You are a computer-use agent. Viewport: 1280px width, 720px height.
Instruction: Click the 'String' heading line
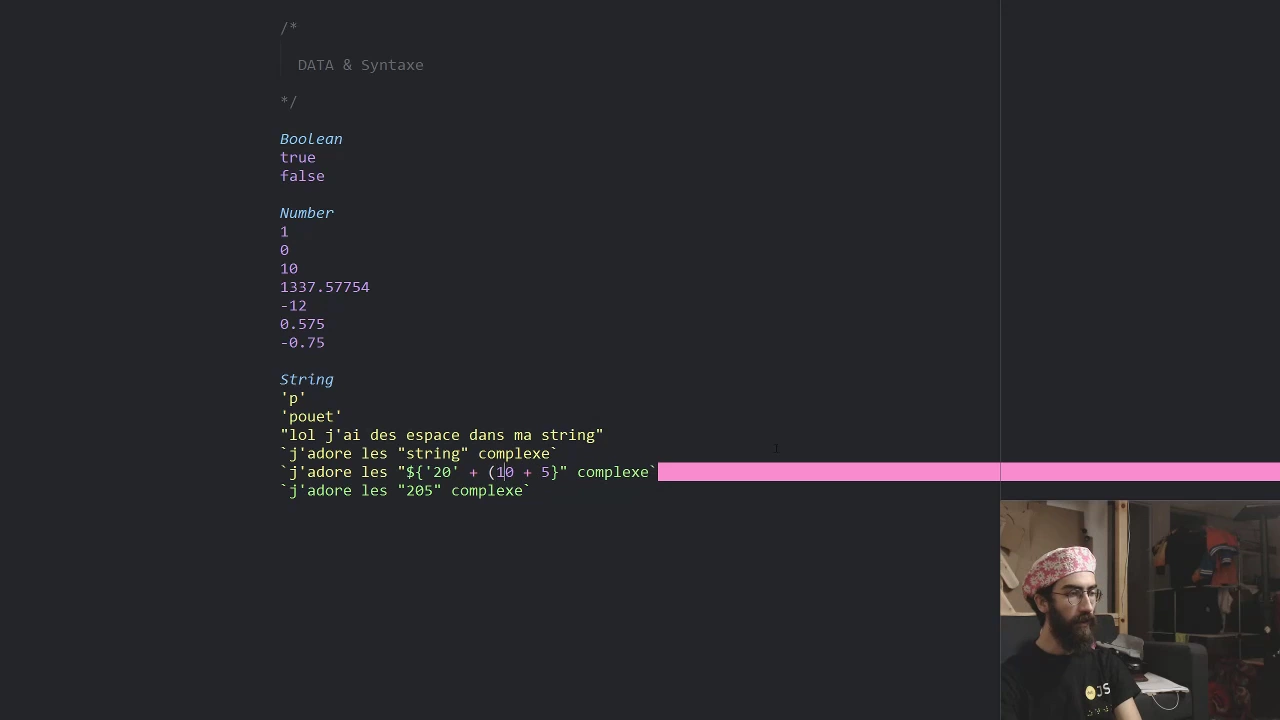click(x=307, y=380)
